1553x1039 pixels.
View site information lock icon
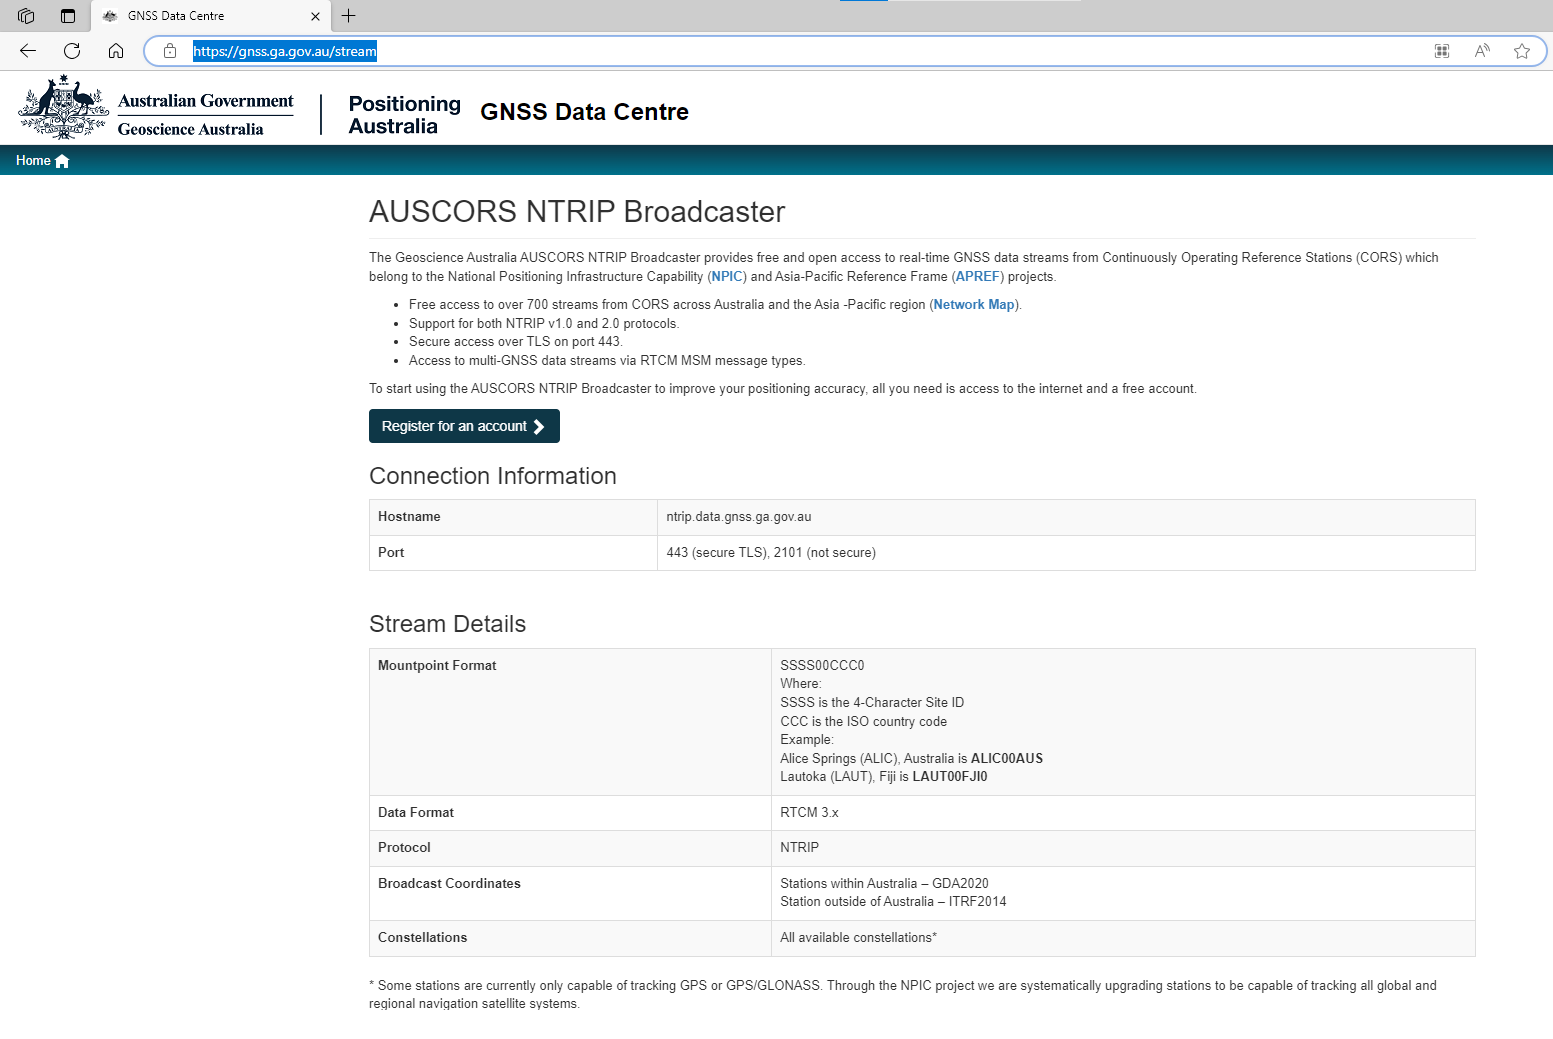pos(170,51)
